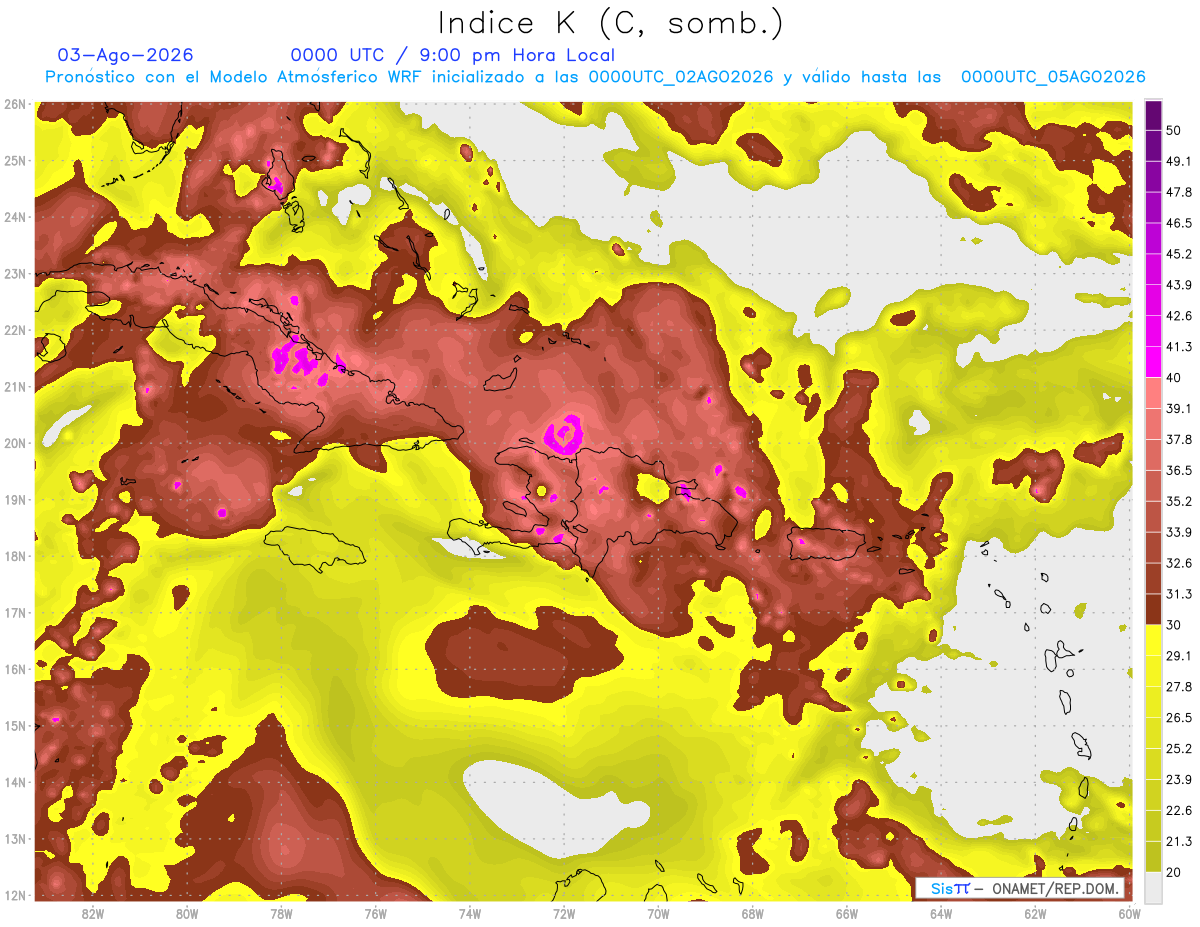Click "0000 UTC / 9:00 pm Hora Local"
Viewport: 1200px width, 927px height.
(x=452, y=55)
